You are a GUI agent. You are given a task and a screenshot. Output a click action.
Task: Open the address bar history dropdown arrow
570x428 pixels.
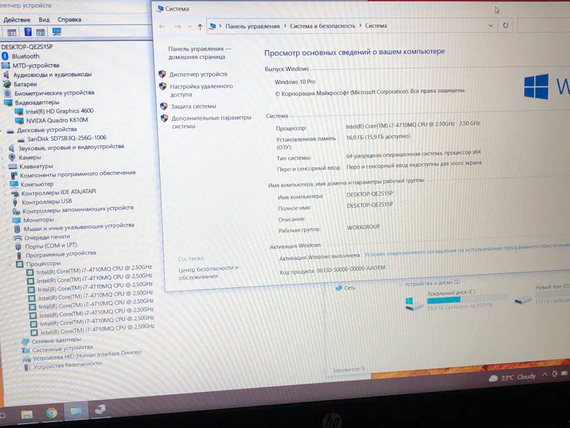tap(491, 25)
